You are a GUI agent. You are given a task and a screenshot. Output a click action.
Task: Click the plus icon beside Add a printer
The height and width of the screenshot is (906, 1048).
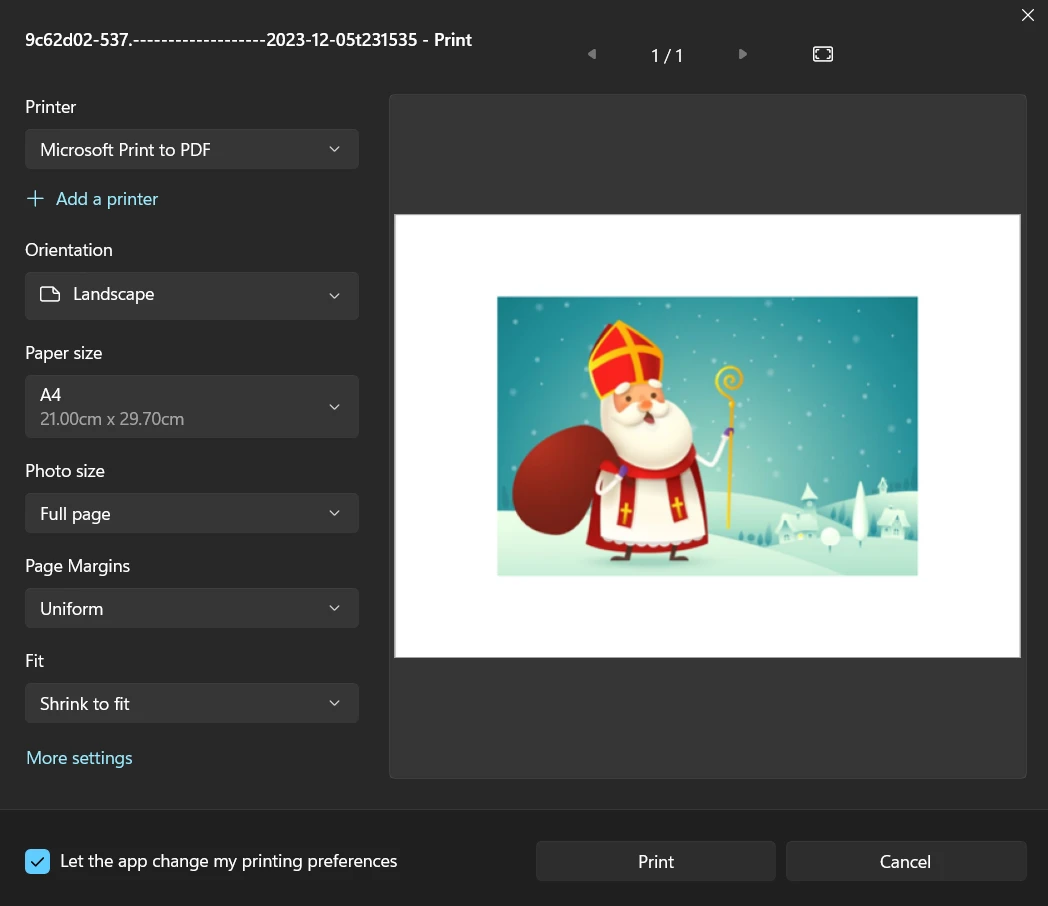[35, 199]
